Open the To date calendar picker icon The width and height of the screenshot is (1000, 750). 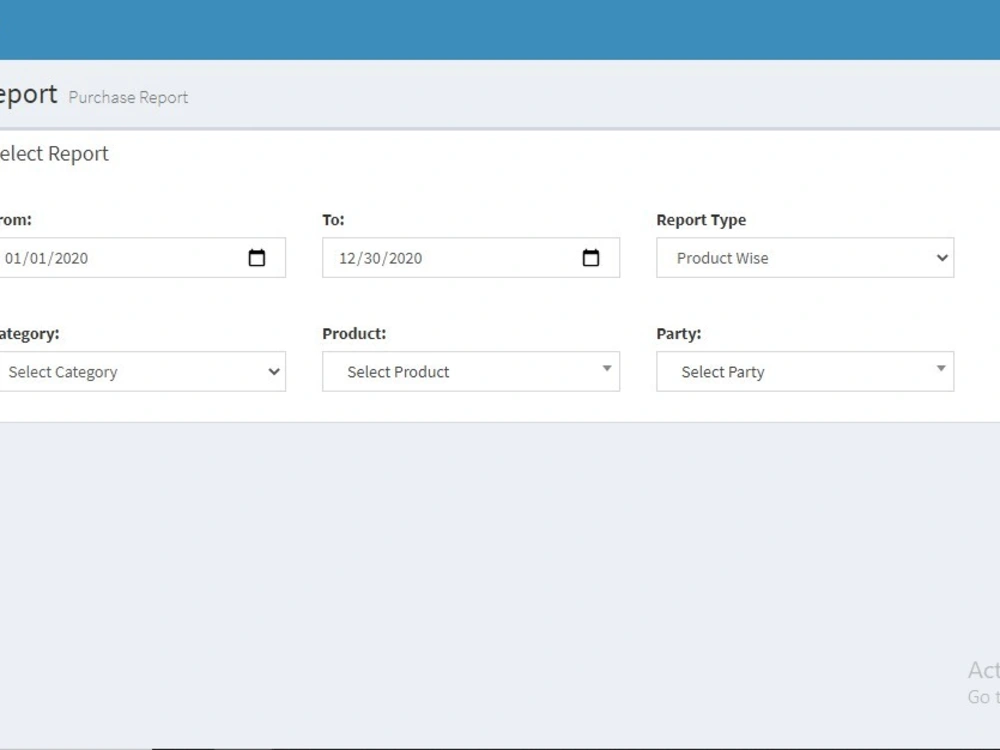[x=591, y=258]
